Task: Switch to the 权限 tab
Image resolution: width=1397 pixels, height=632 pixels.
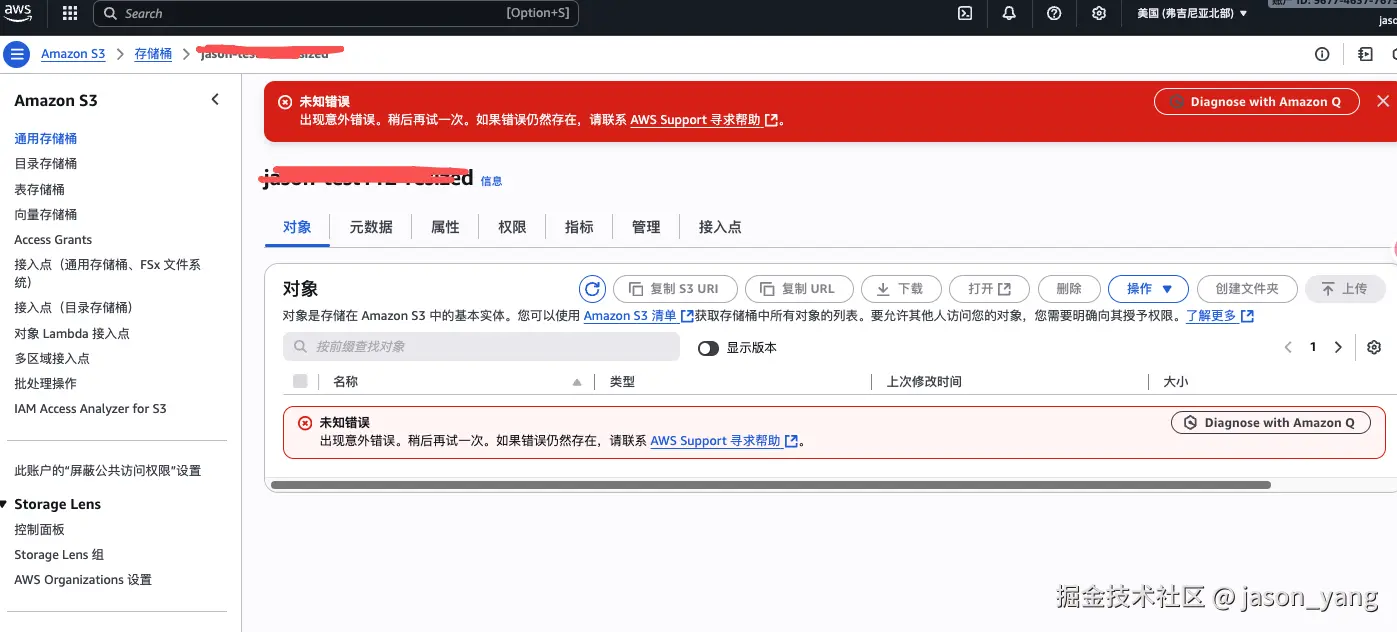Action: tap(512, 227)
